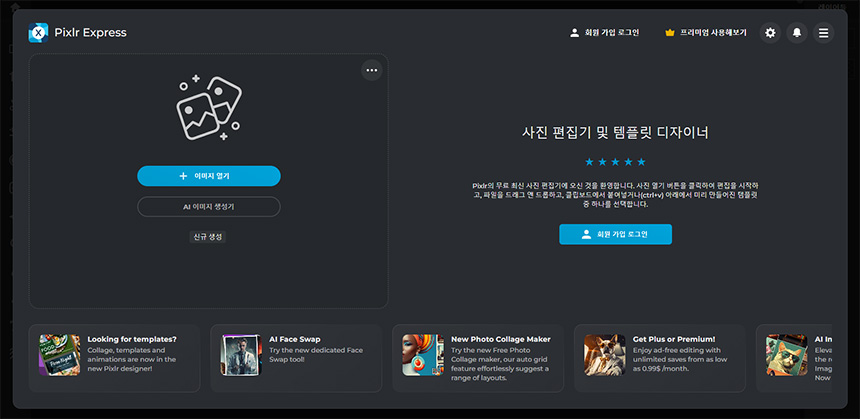860x419 pixels.
Task: Click the collage maker woman thumbnail
Action: tap(423, 355)
